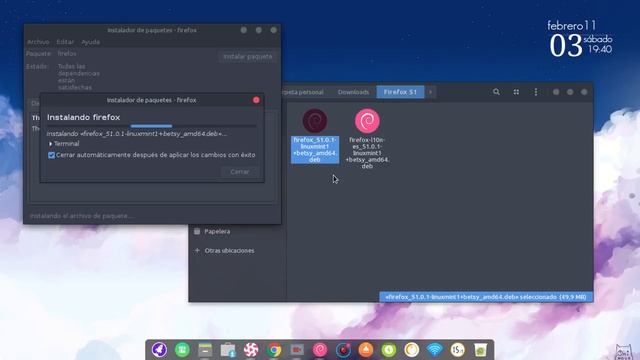640x360 pixels.
Task: Click the plus icon beside Otras ubicaciones
Action: coord(197,250)
